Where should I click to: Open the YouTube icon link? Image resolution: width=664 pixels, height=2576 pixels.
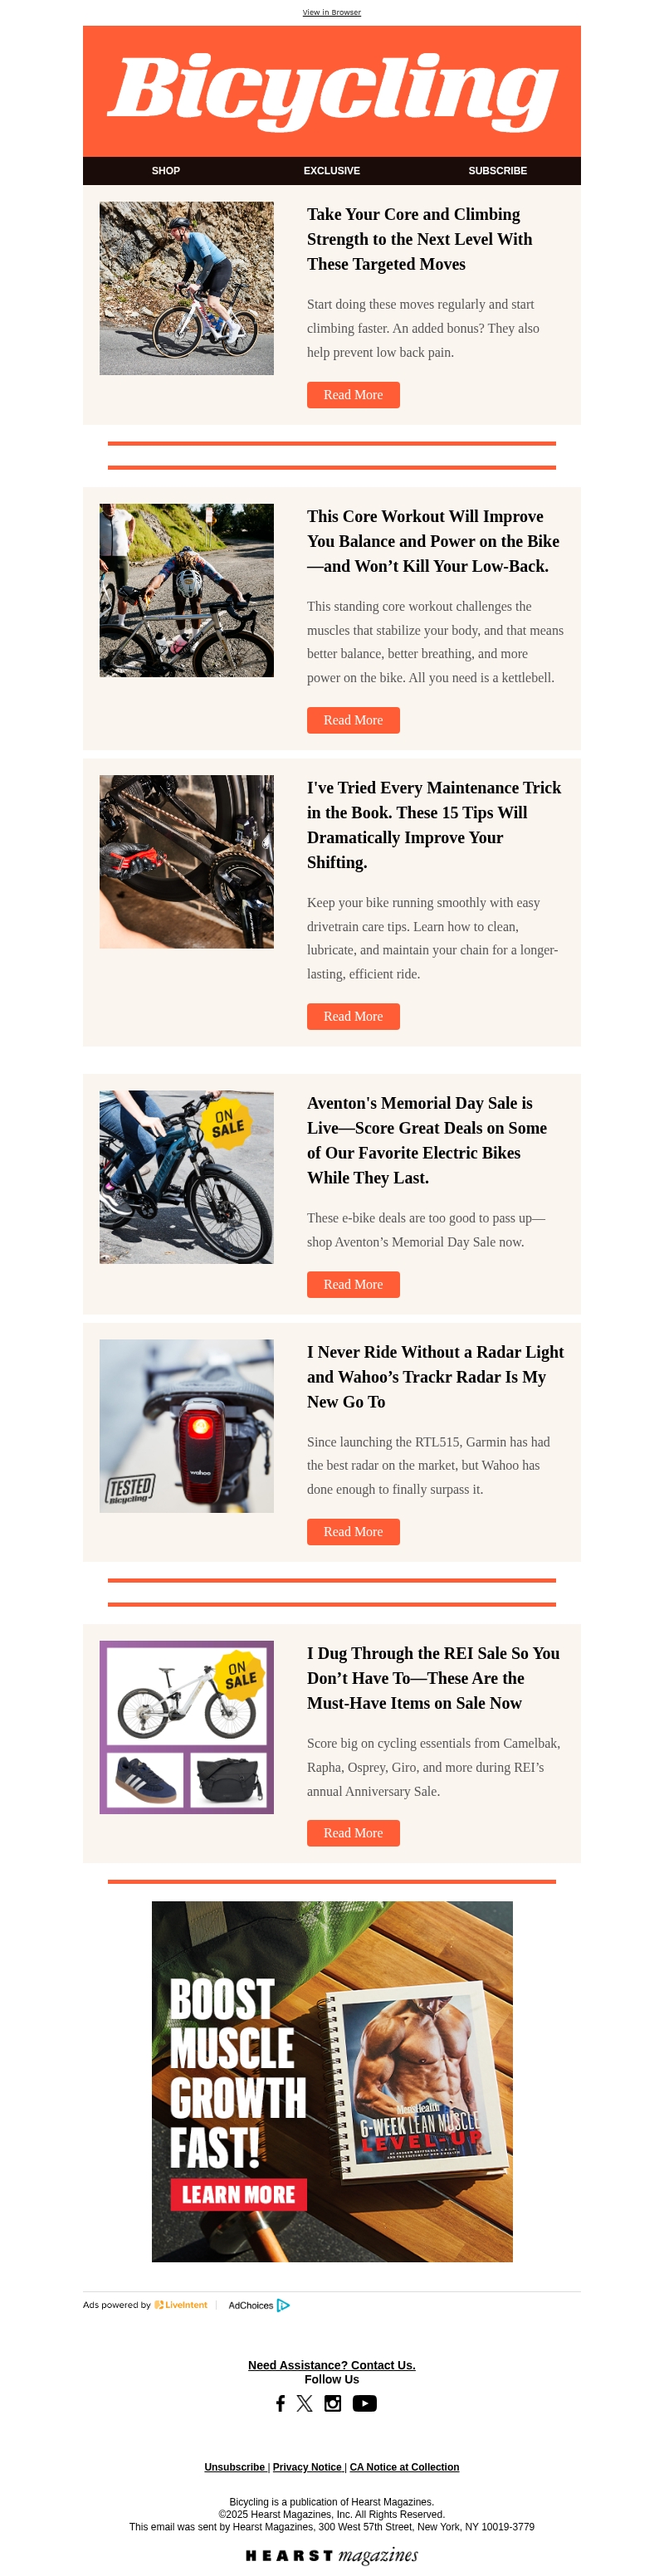364,2403
